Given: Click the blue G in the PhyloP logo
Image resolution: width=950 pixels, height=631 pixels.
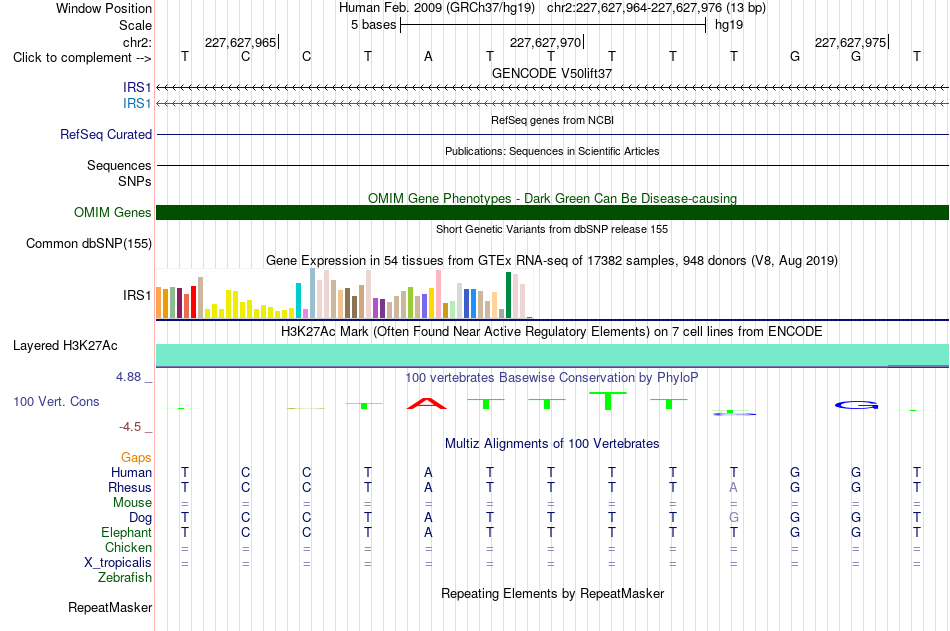Looking at the screenshot, I should [x=856, y=405].
